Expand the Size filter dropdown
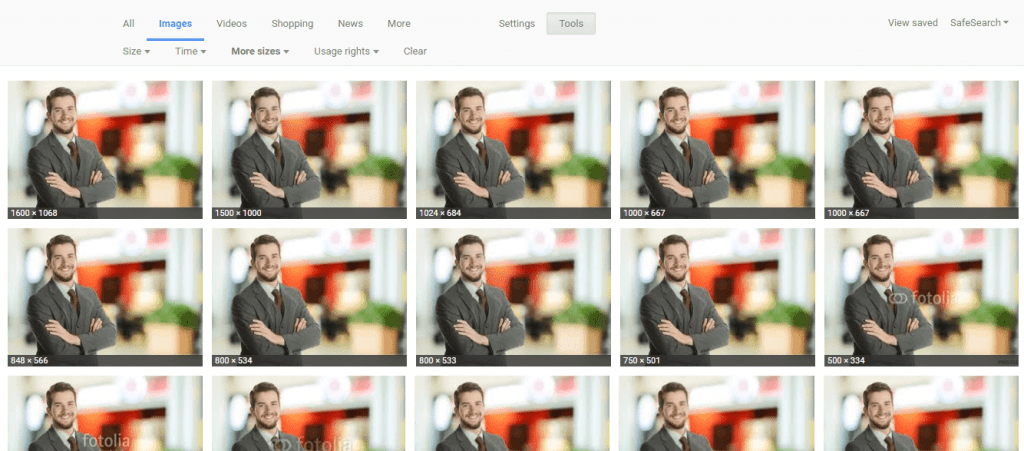Image resolution: width=1024 pixels, height=451 pixels. point(136,51)
